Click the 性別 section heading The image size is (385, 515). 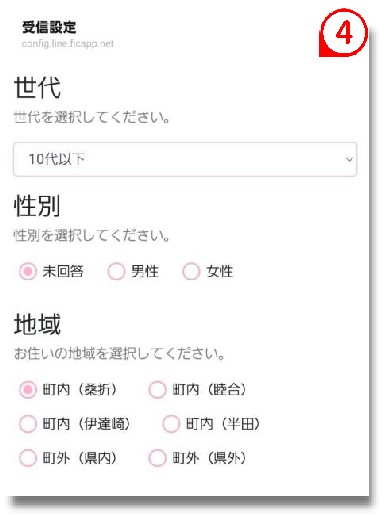click(37, 206)
